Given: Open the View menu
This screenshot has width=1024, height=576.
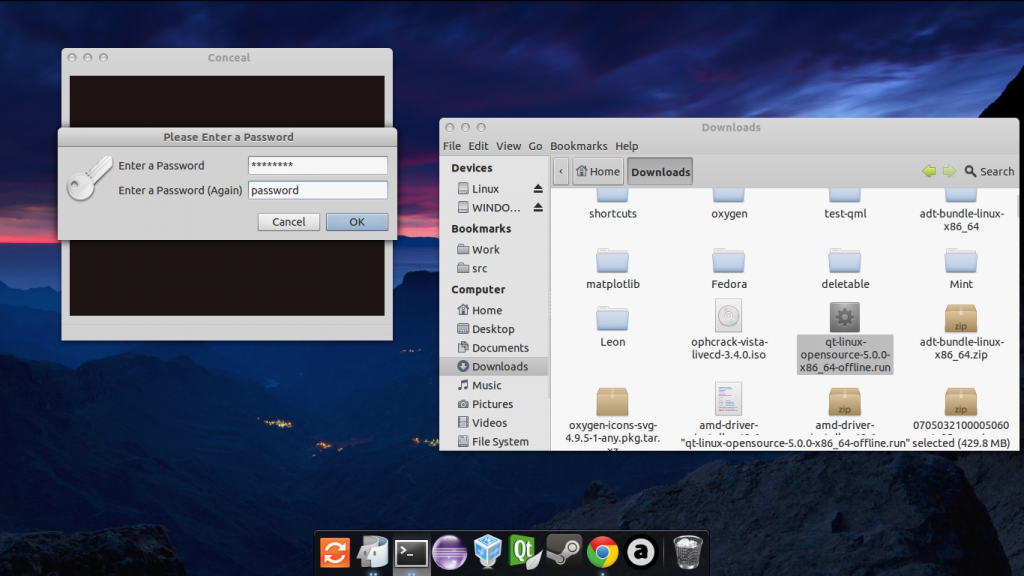Looking at the screenshot, I should coord(509,146).
